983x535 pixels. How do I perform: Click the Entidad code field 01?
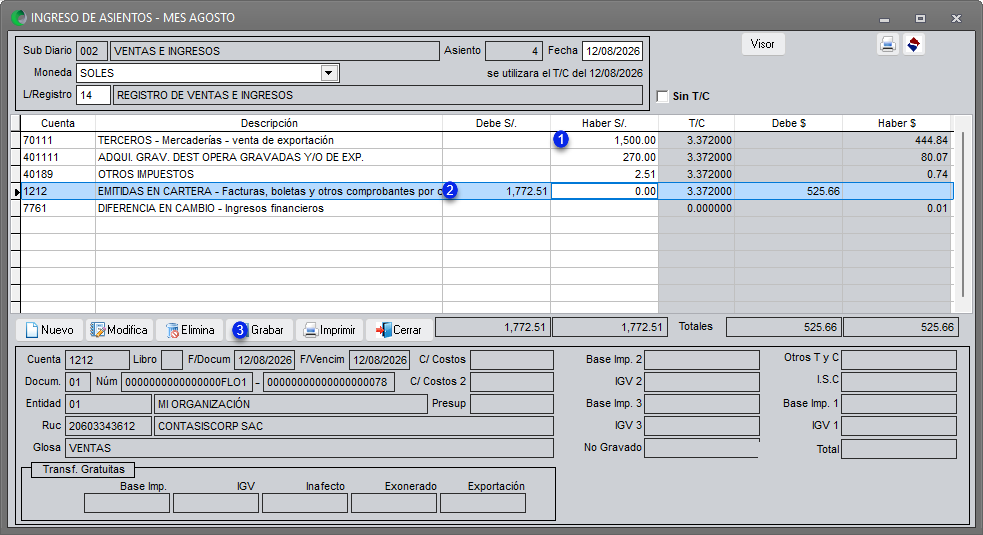(108, 404)
